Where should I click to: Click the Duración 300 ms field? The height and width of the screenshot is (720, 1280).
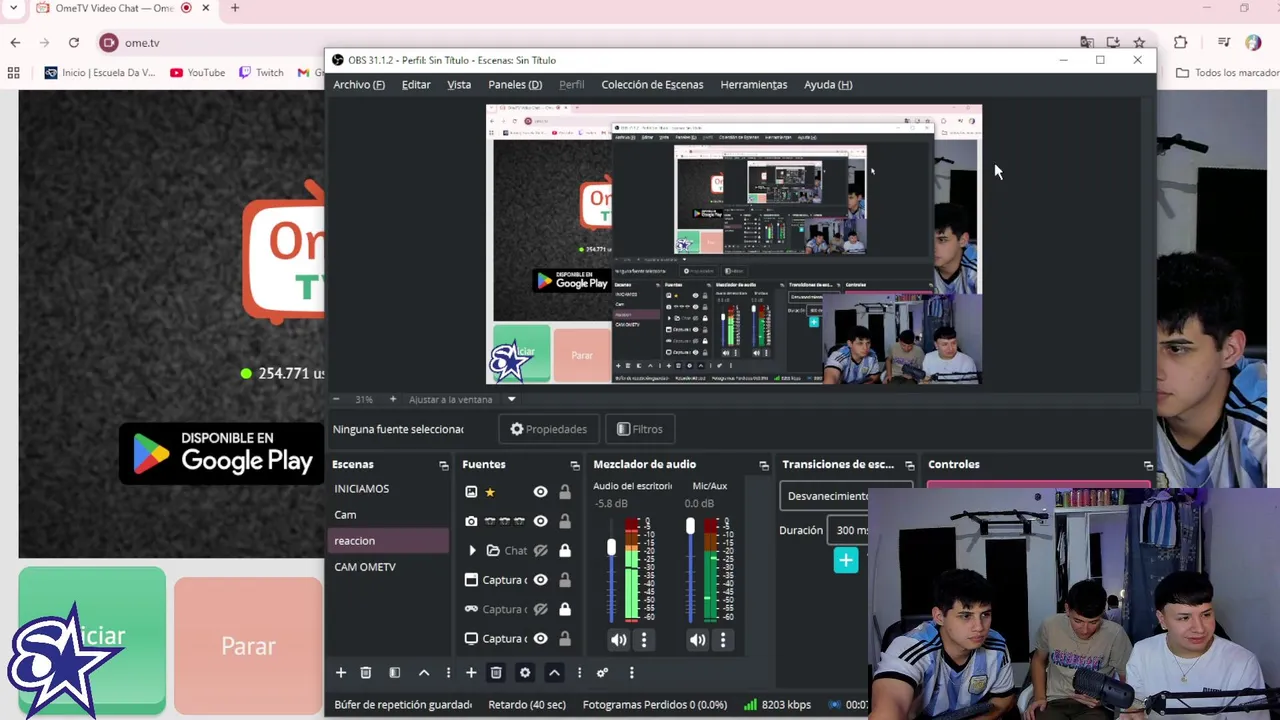(x=850, y=530)
